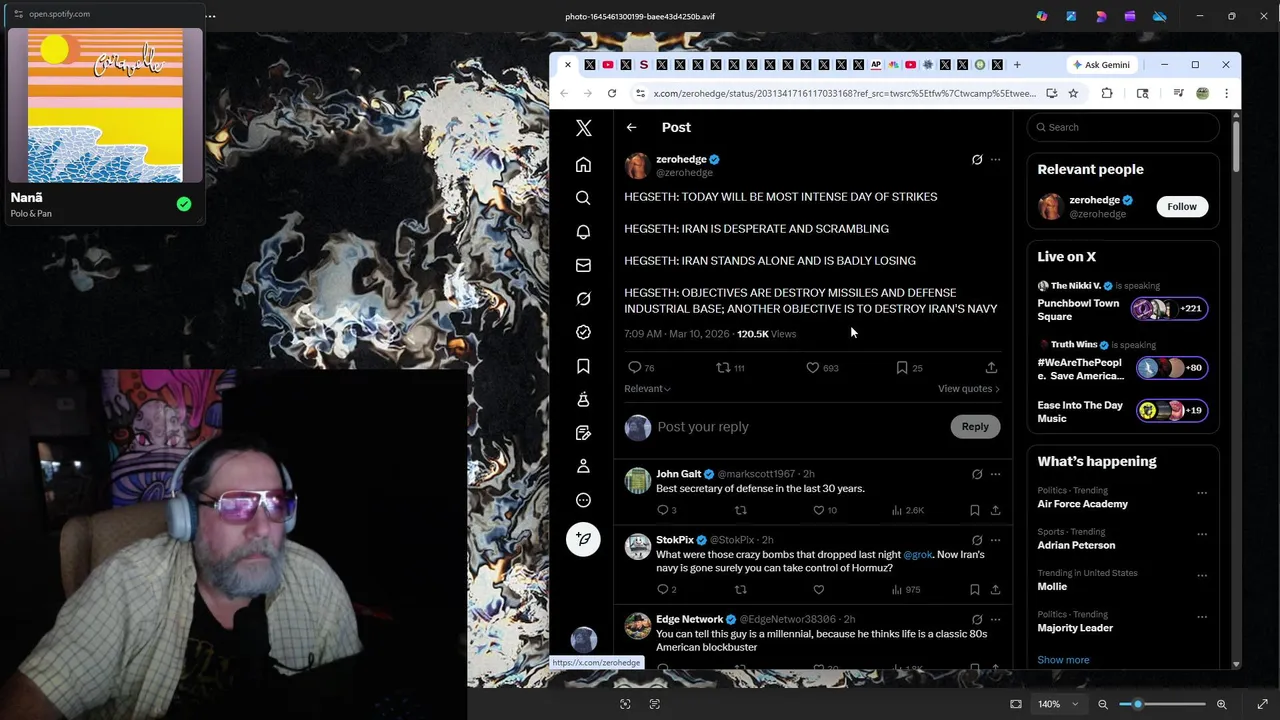Open Chrome extensions puzzle icon
Image resolution: width=1280 pixels, height=720 pixels.
pos(1107,93)
